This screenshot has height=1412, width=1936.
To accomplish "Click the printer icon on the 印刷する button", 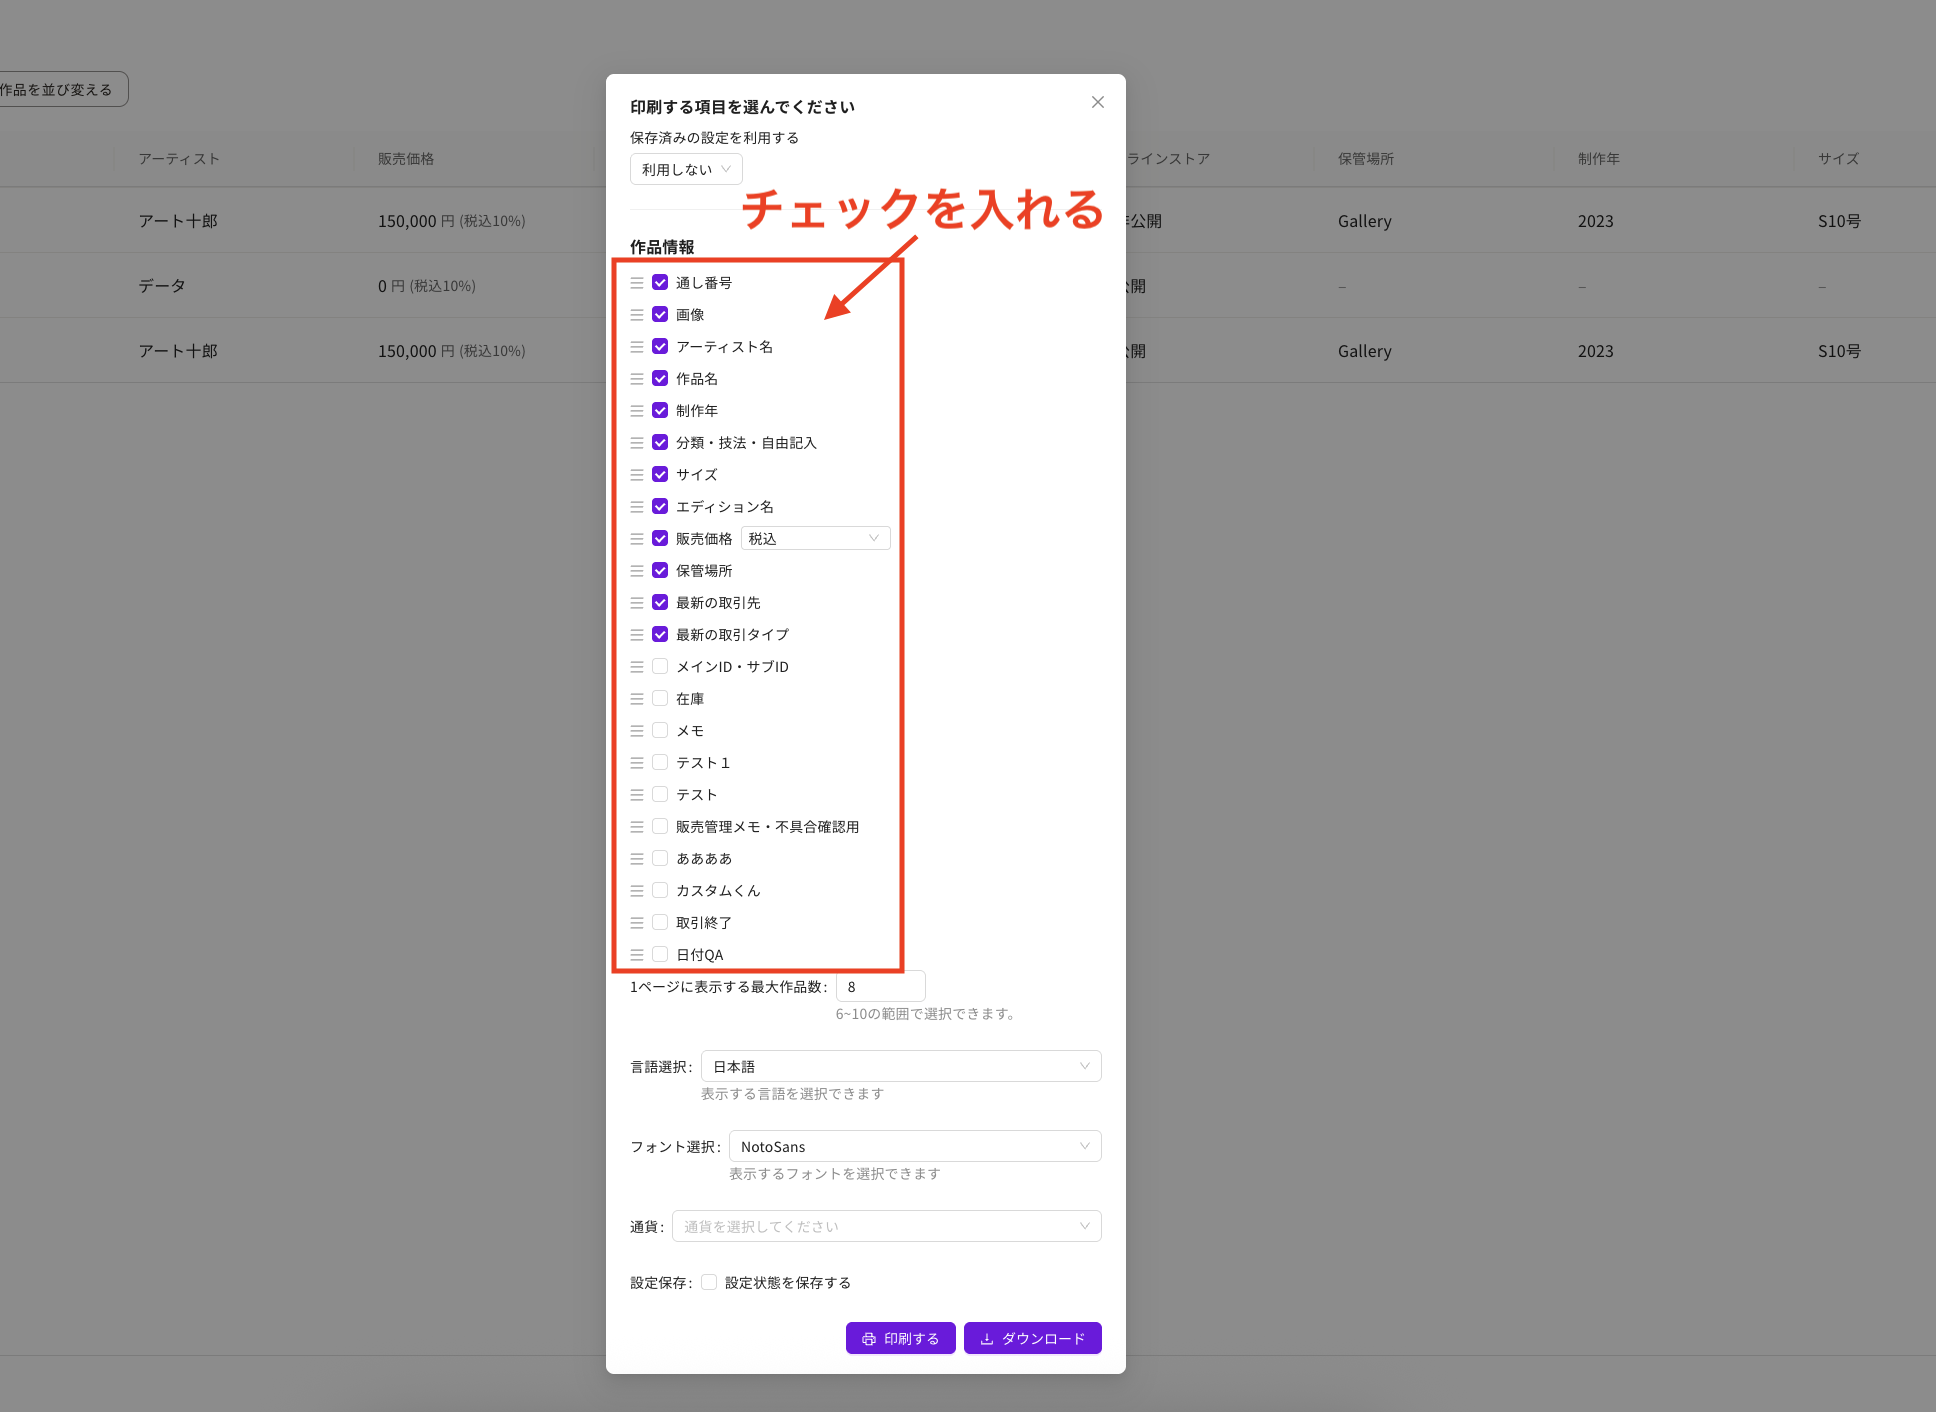I will tap(869, 1338).
